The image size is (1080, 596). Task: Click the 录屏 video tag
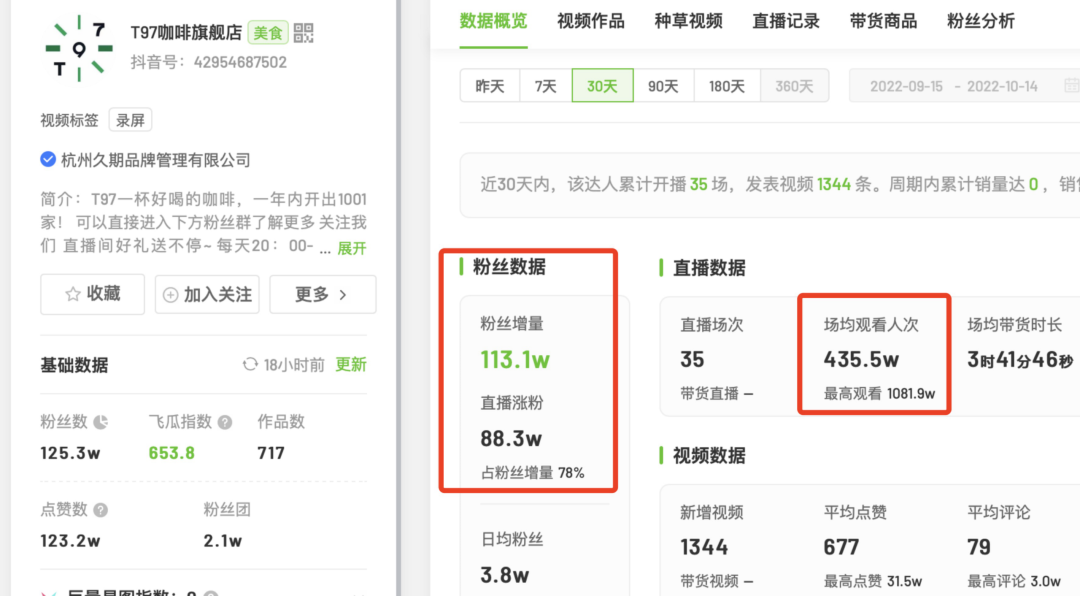[130, 121]
